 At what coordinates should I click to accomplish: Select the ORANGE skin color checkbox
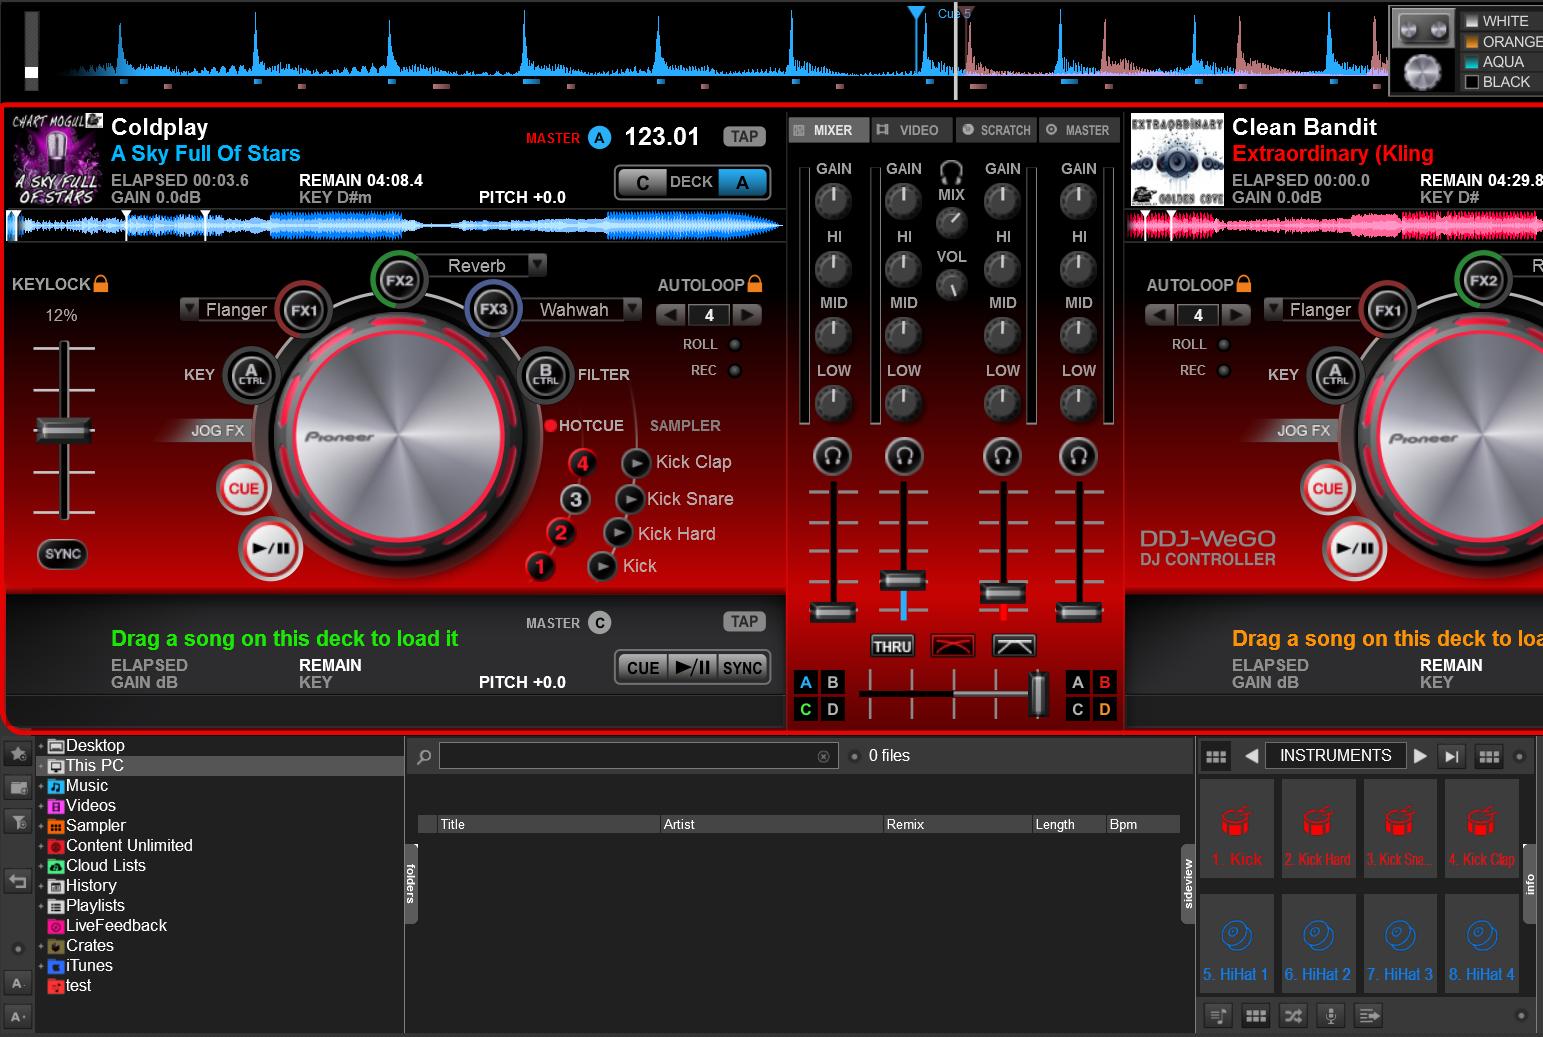(1472, 42)
